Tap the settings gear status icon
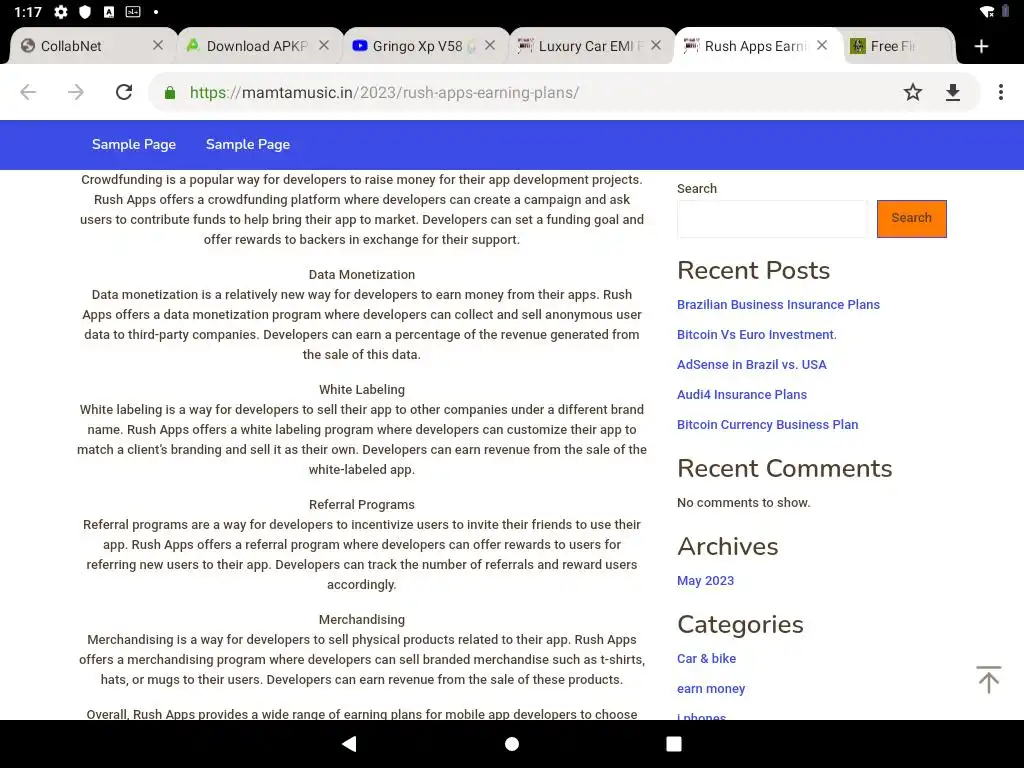 [61, 12]
